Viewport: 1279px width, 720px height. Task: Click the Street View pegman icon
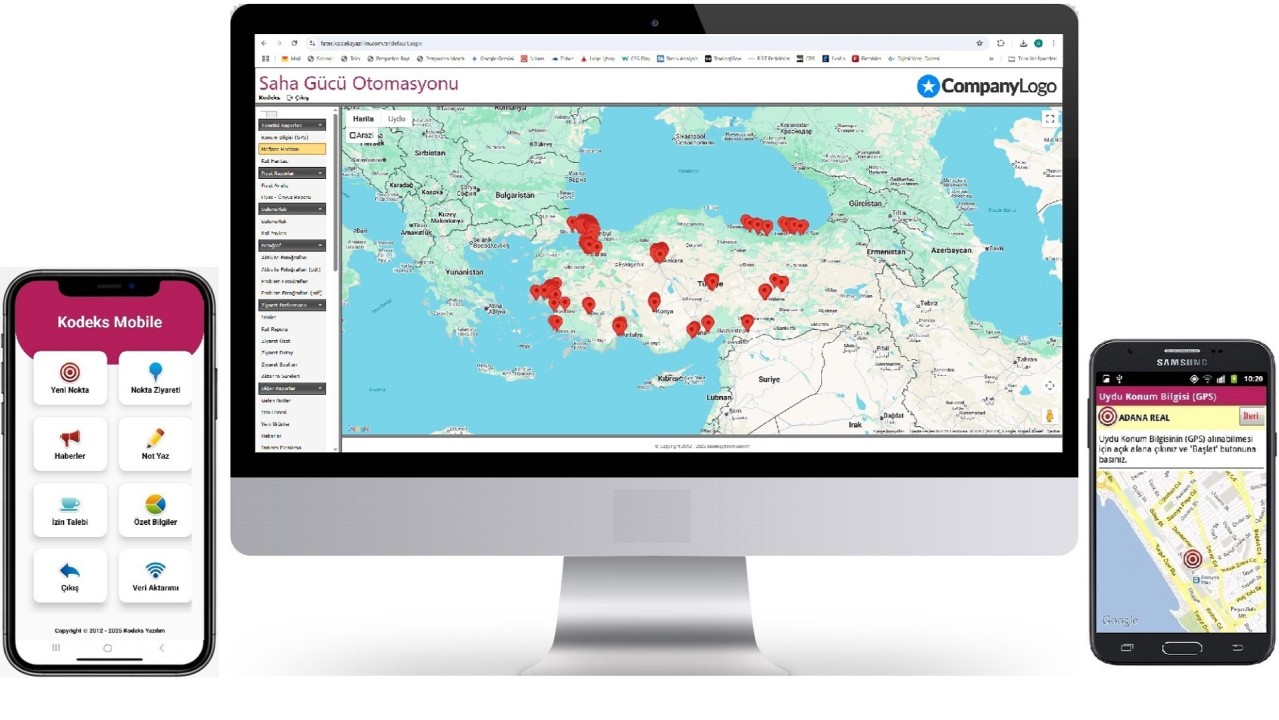pyautogui.click(x=1050, y=416)
